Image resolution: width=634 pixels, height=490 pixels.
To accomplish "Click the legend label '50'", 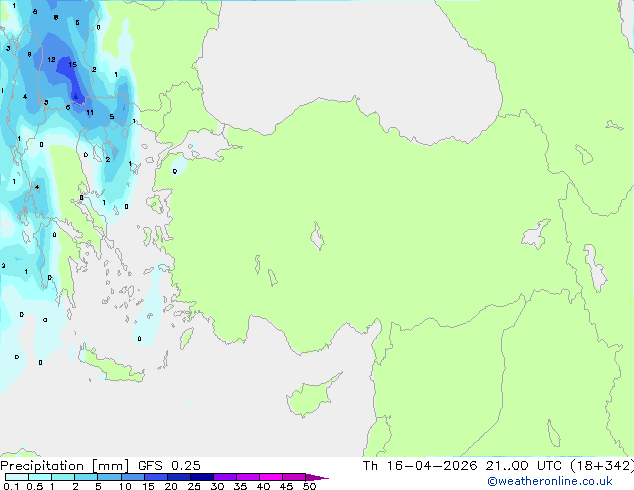I will click(x=309, y=486).
